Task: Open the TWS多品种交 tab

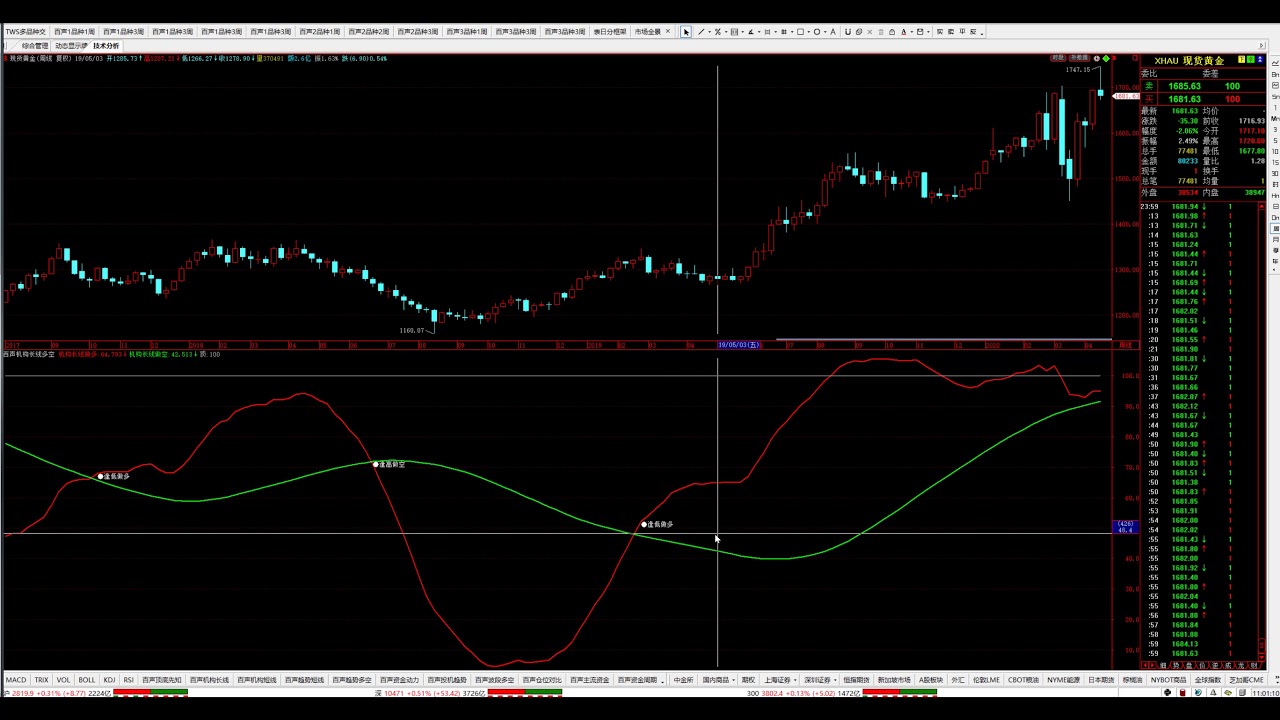Action: tap(25, 32)
